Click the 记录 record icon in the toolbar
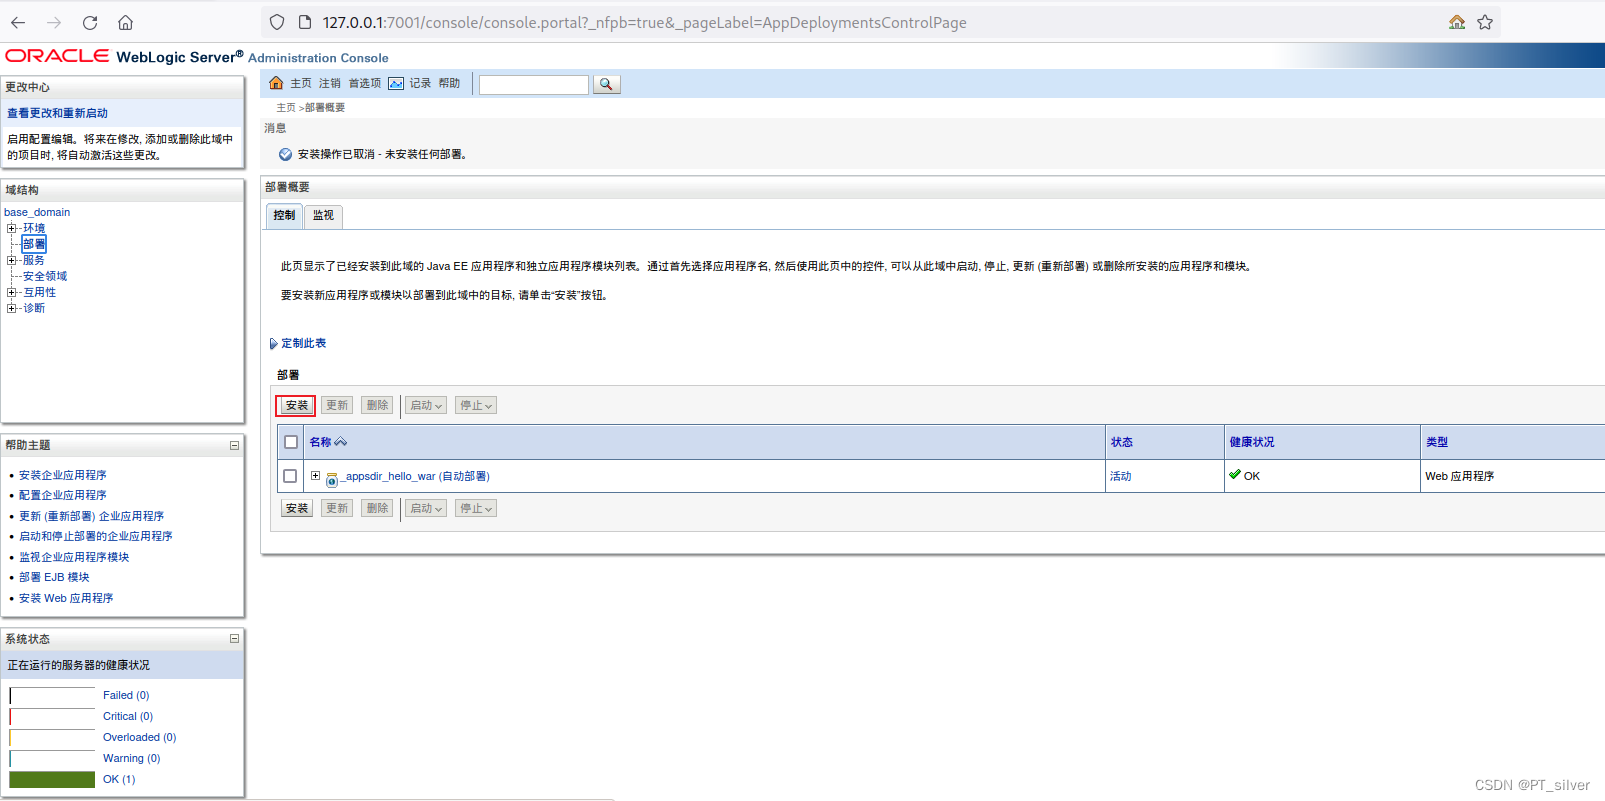The image size is (1605, 801). pos(396,83)
